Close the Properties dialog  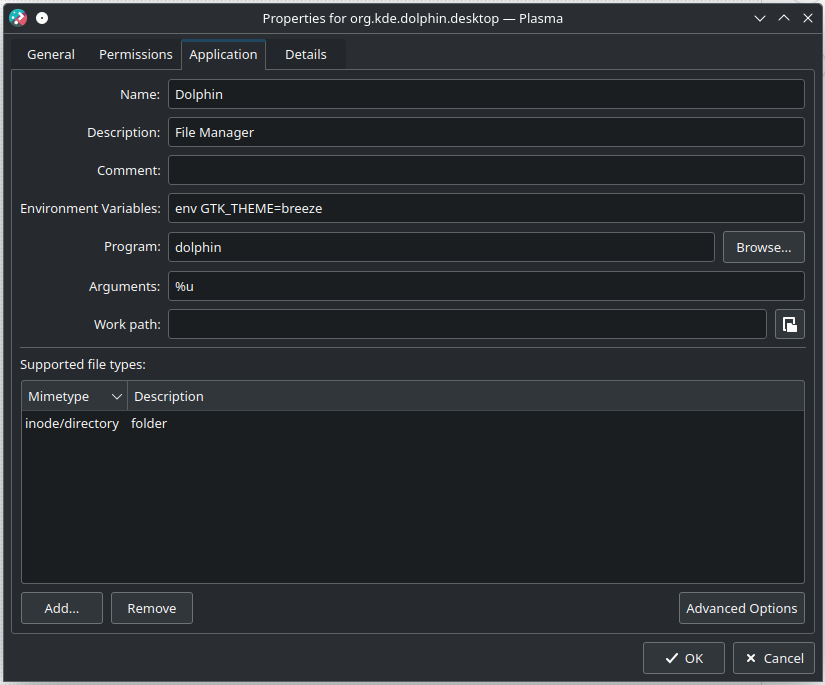coord(808,18)
